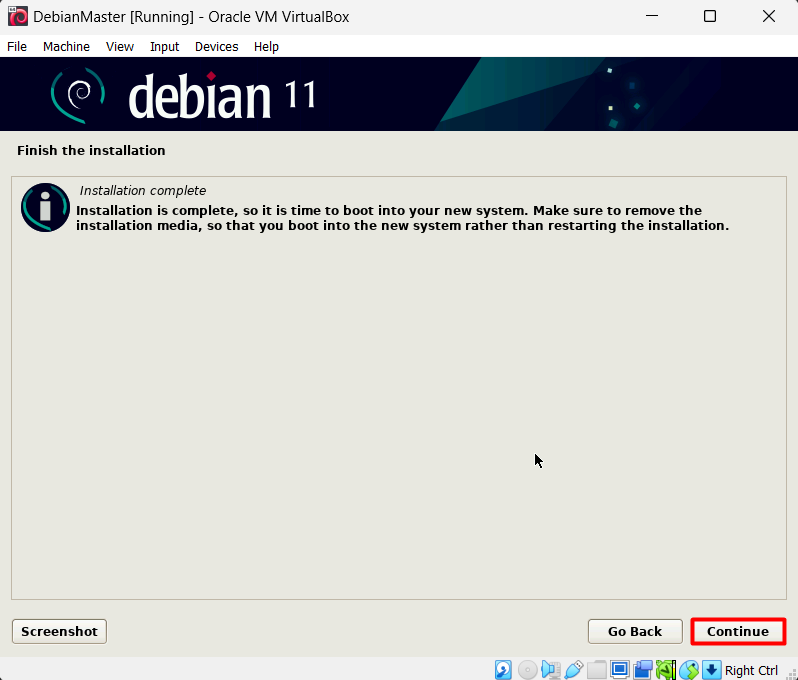Click the Right Ctrl host key label
Viewport: 798px width, 680px height.
coord(751,670)
